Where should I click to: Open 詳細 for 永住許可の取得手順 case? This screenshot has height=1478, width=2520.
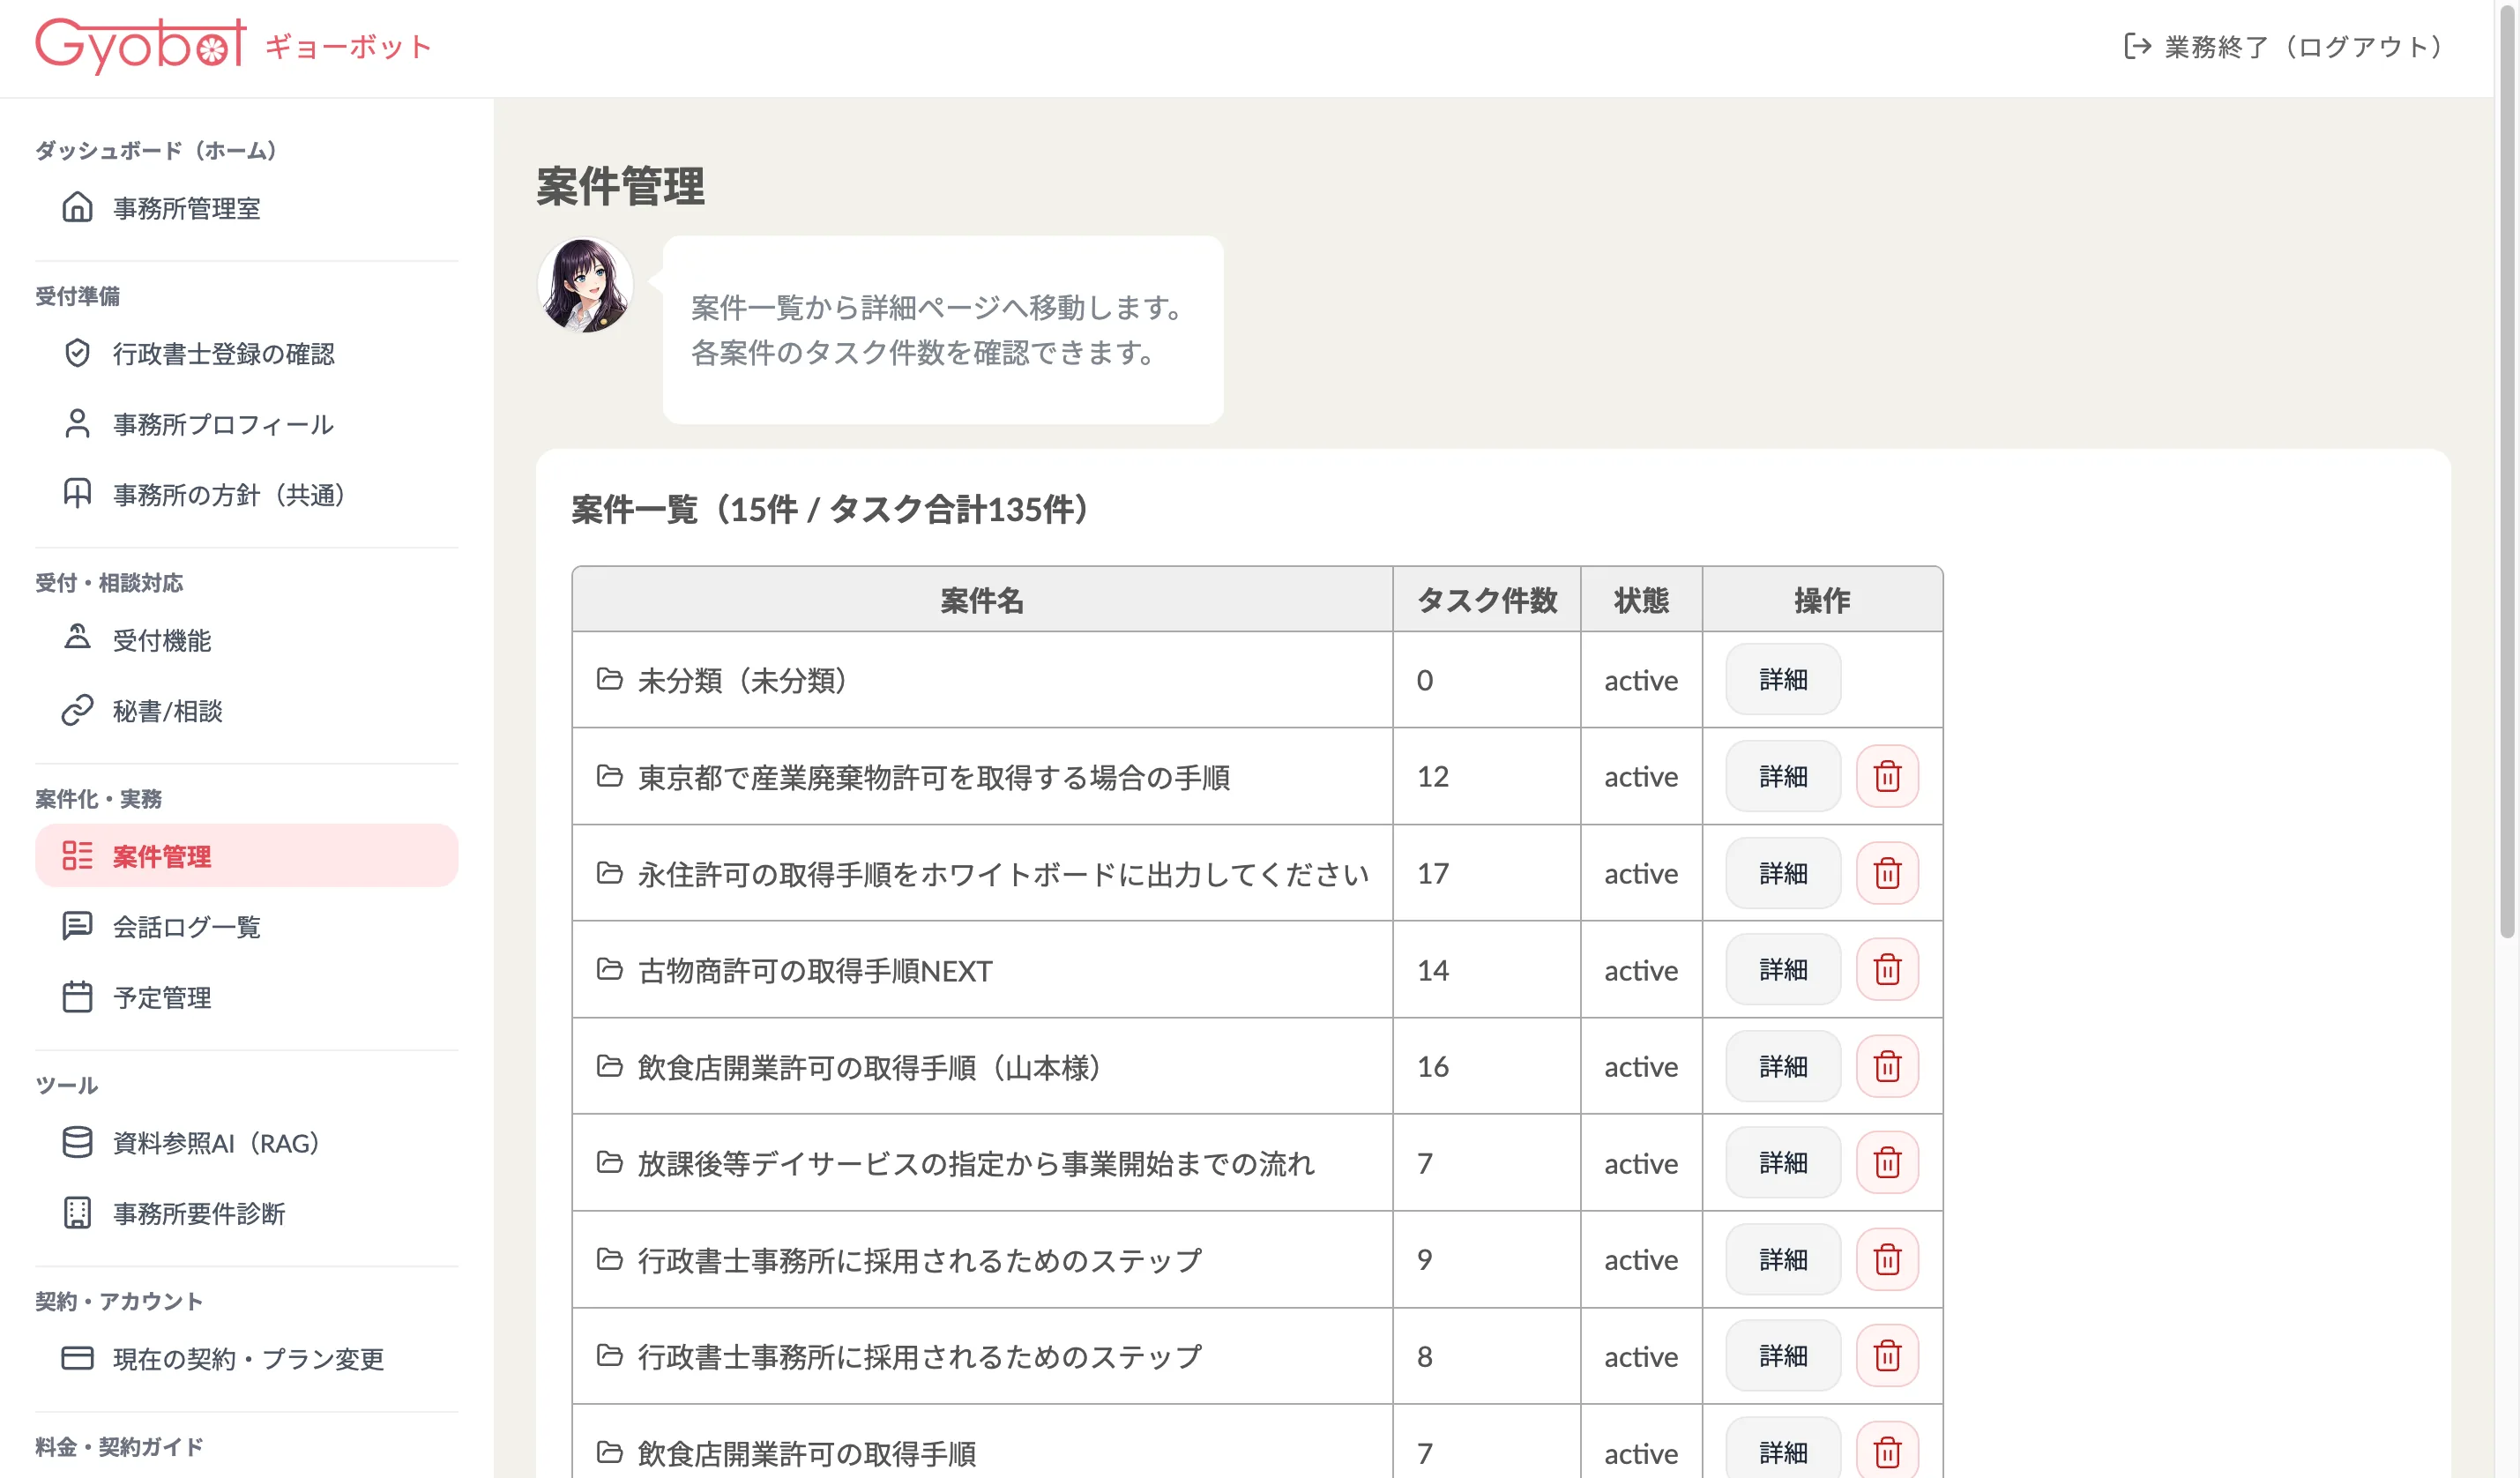coord(1782,874)
